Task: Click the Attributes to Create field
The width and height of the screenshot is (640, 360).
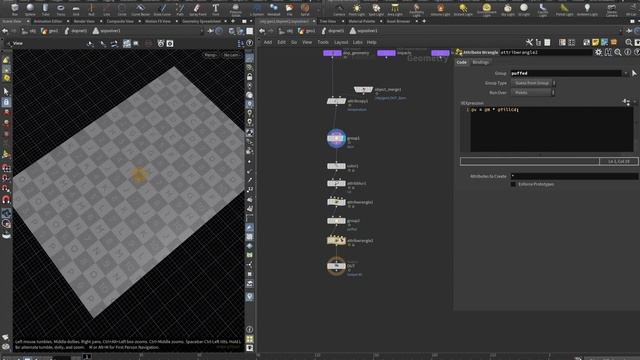Action: [x=574, y=176]
